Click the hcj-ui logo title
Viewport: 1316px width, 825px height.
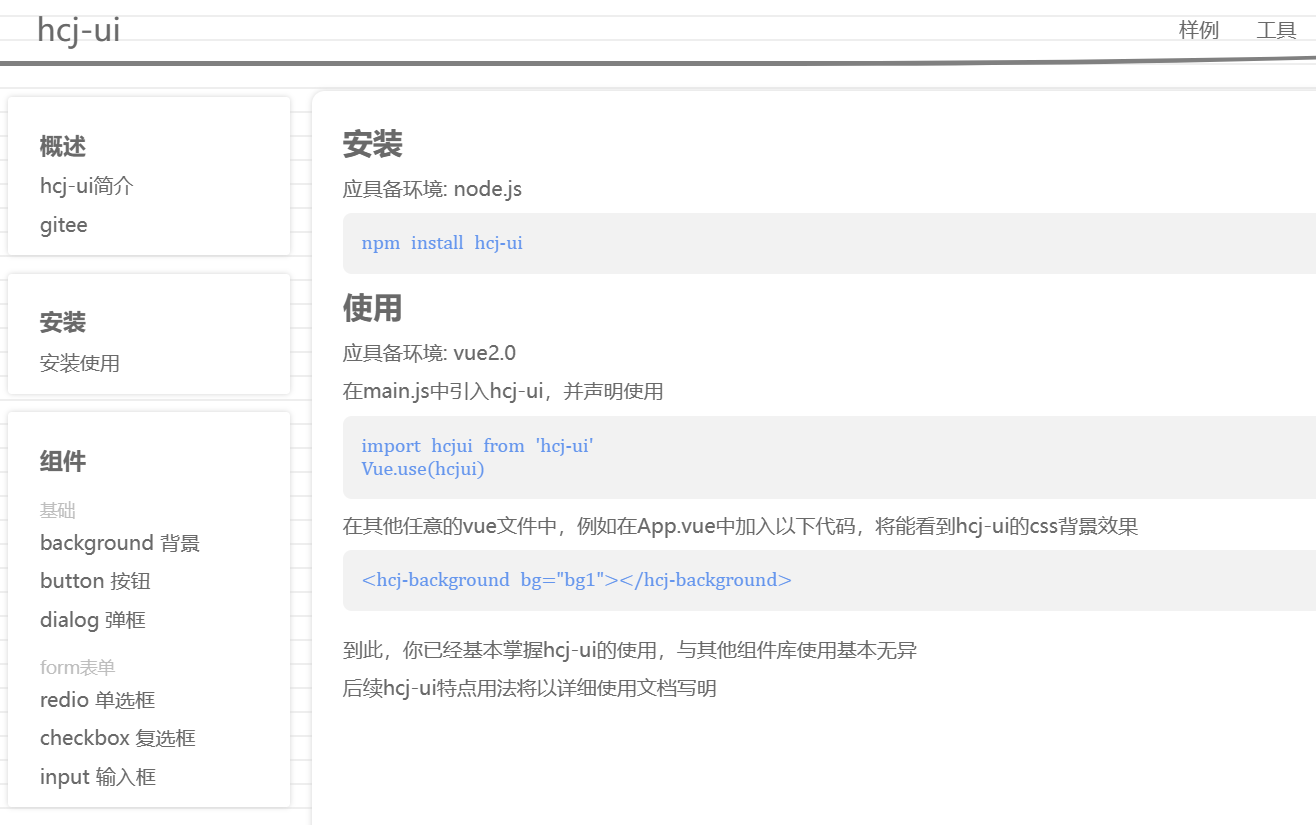point(78,30)
